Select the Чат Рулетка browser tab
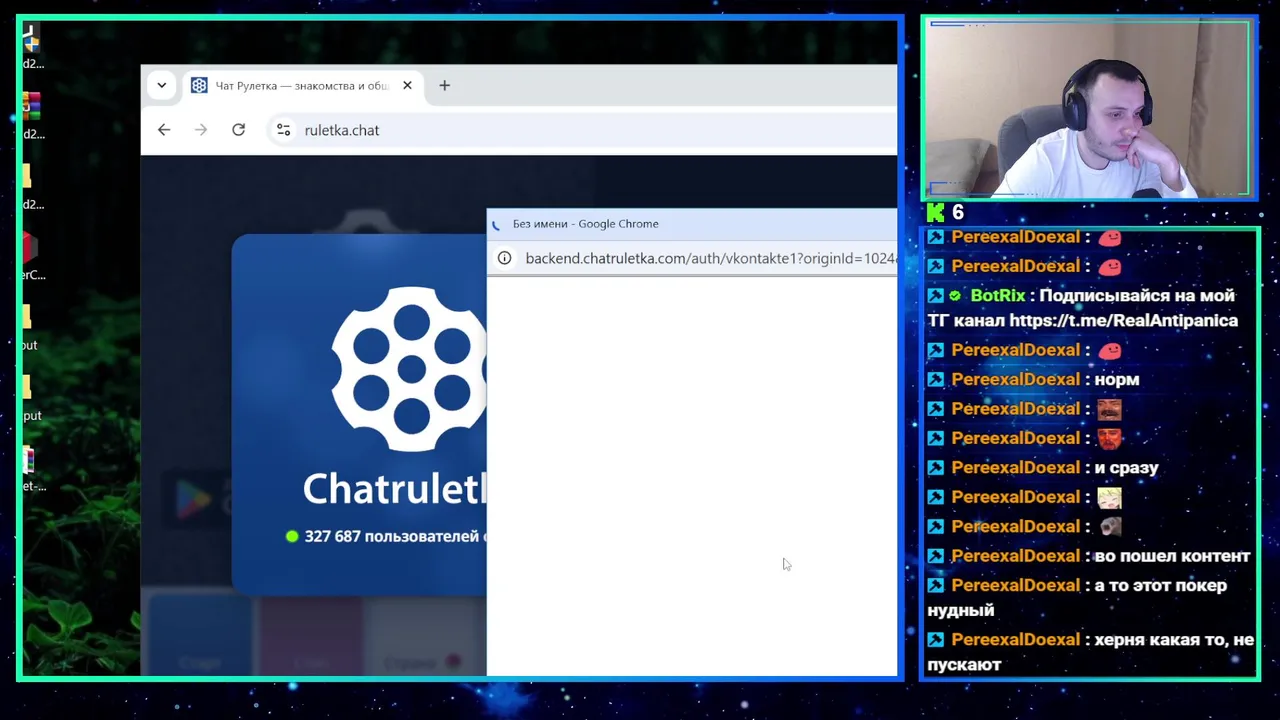This screenshot has height=720, width=1280. point(301,86)
